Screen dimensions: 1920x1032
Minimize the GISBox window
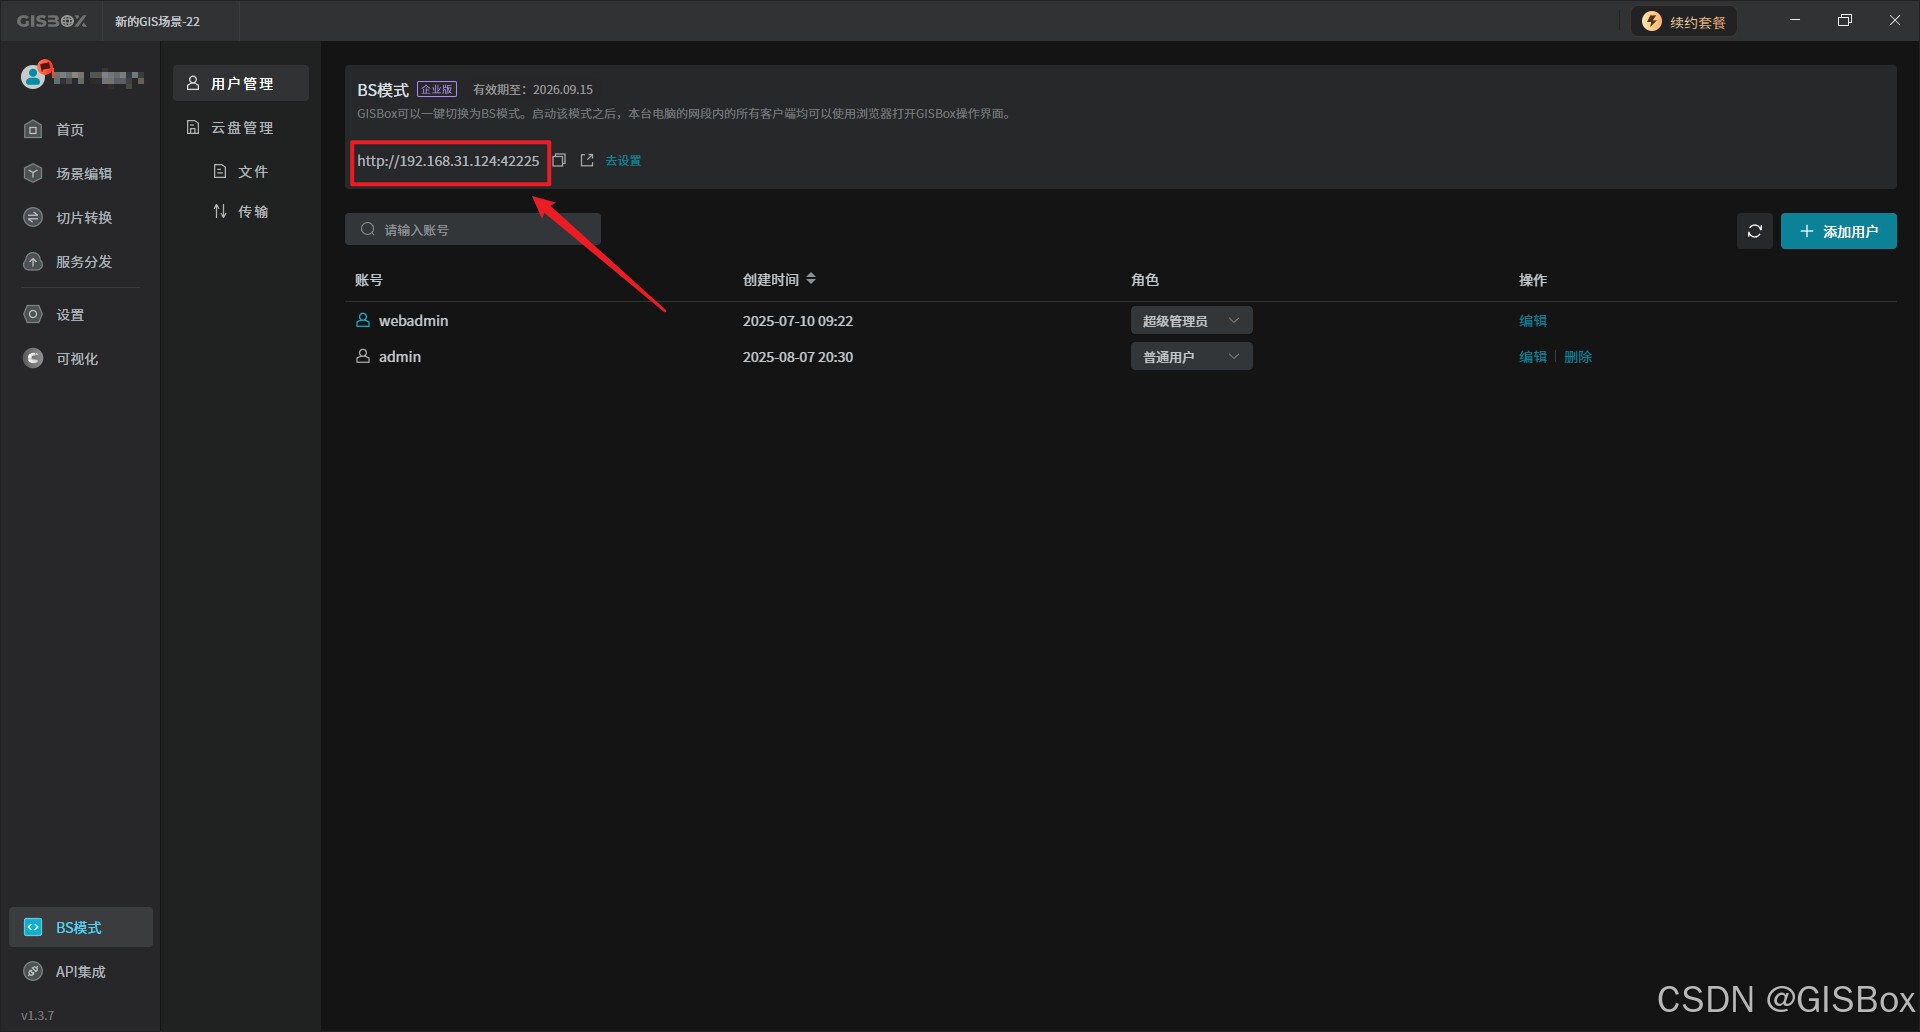tap(1795, 20)
